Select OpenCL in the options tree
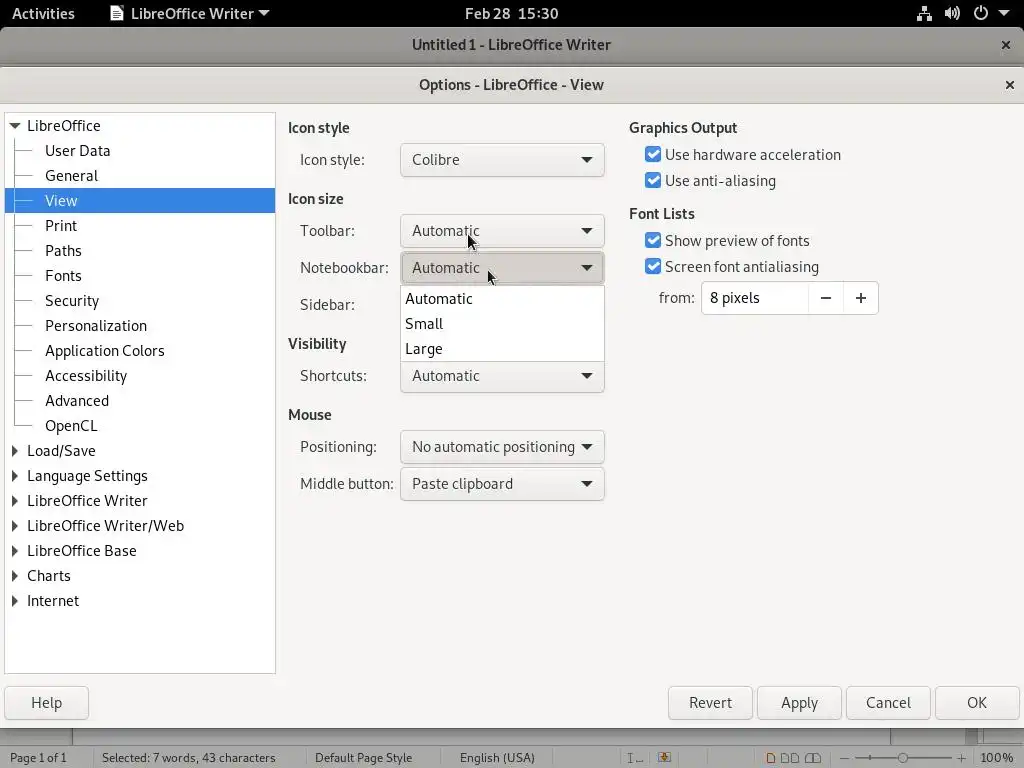Screen dimensions: 1024x768 point(71,426)
